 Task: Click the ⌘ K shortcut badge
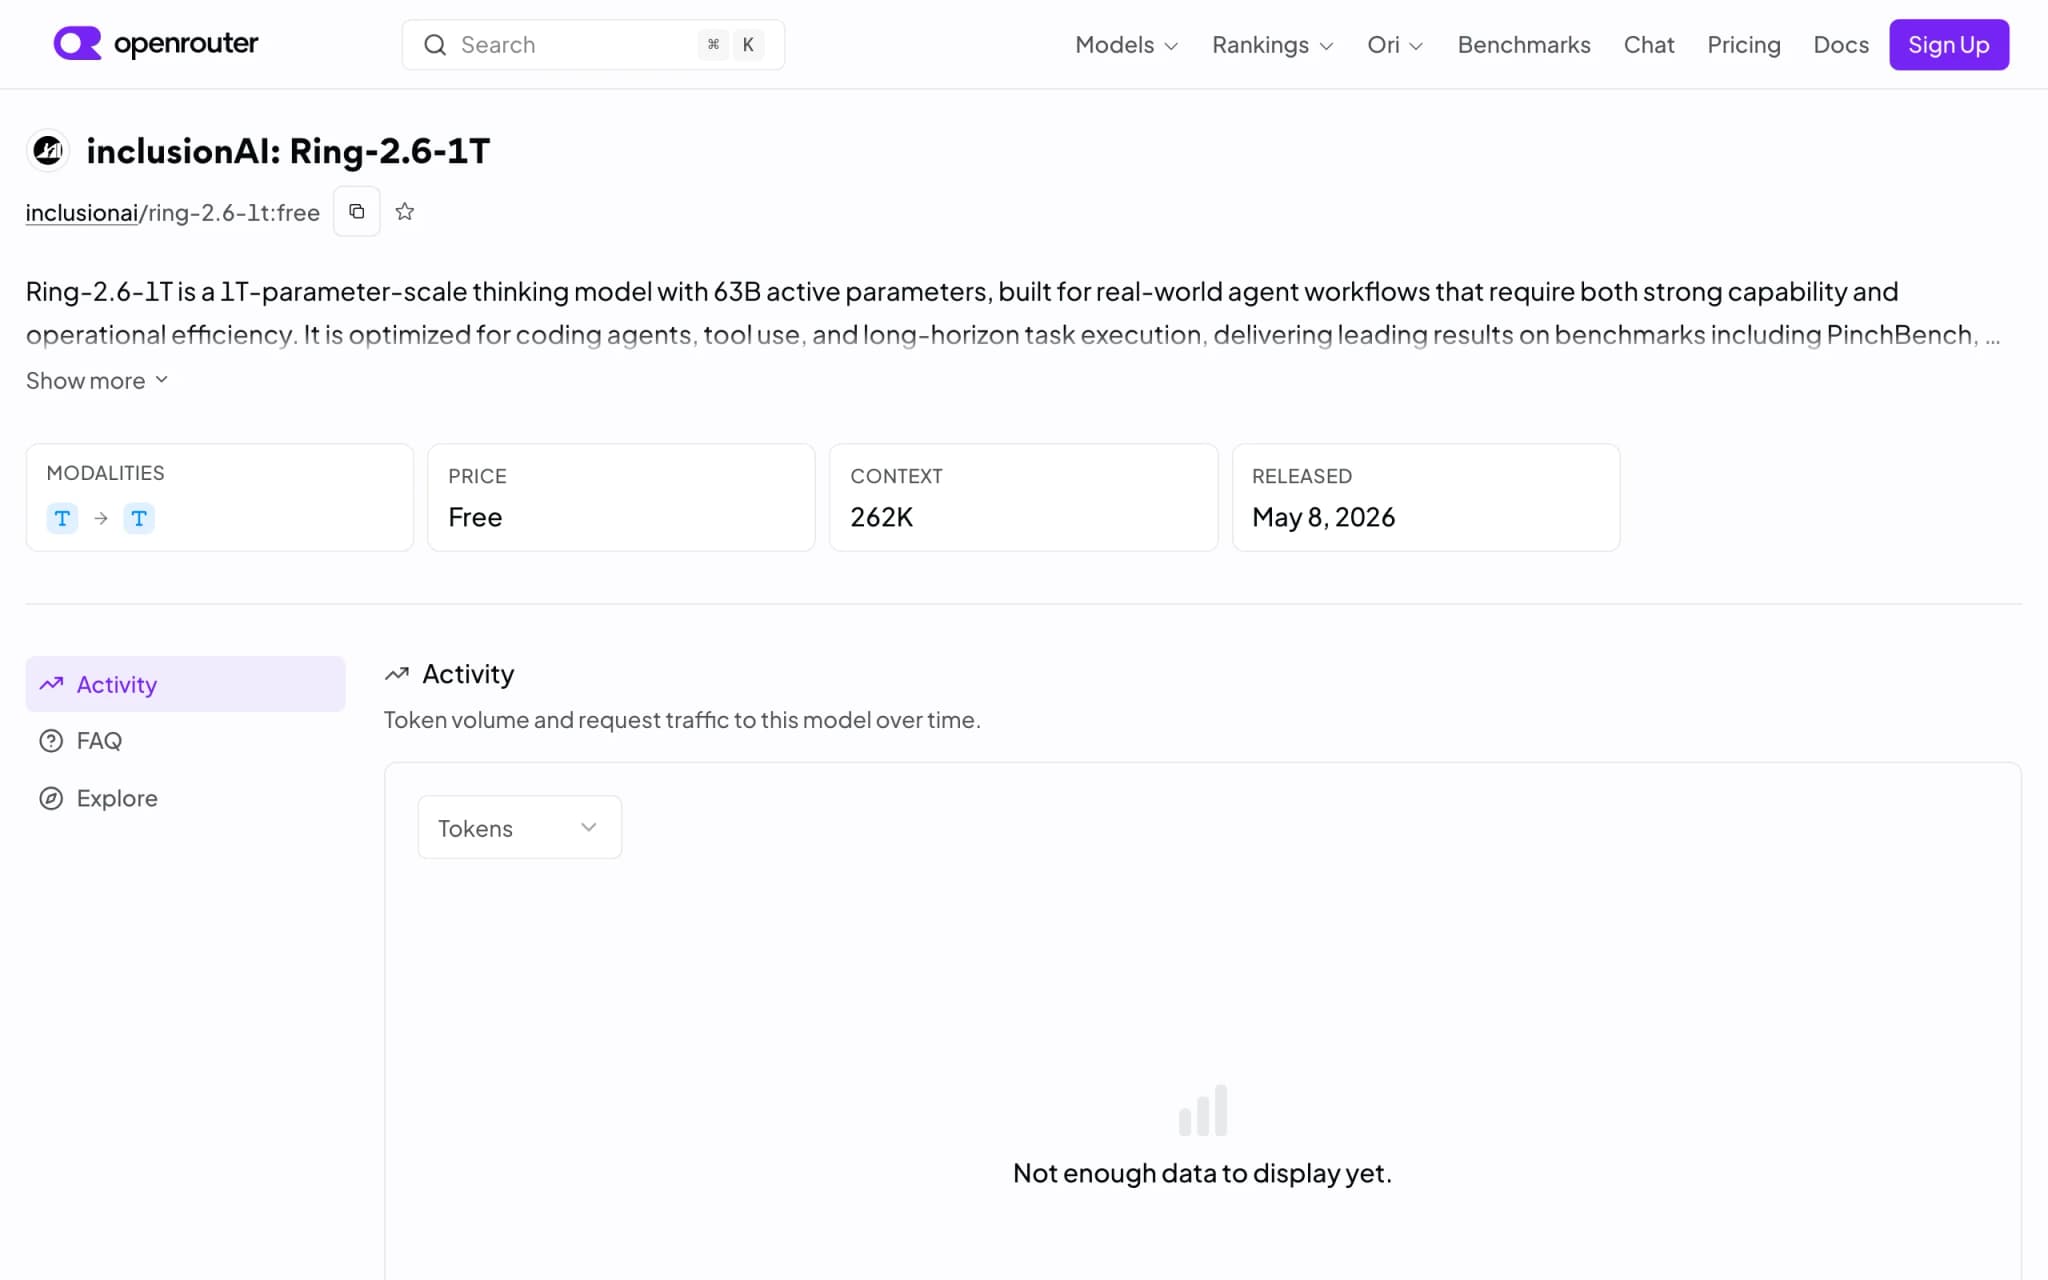pos(731,45)
